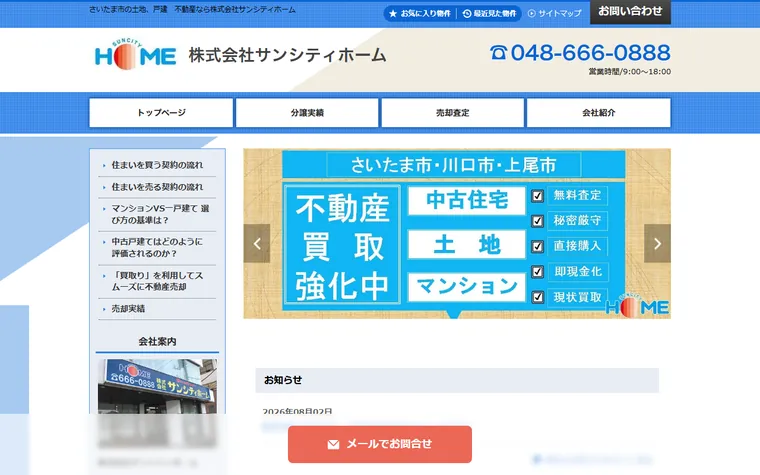
Task: Show previous slide with left arrow
Action: 257,243
